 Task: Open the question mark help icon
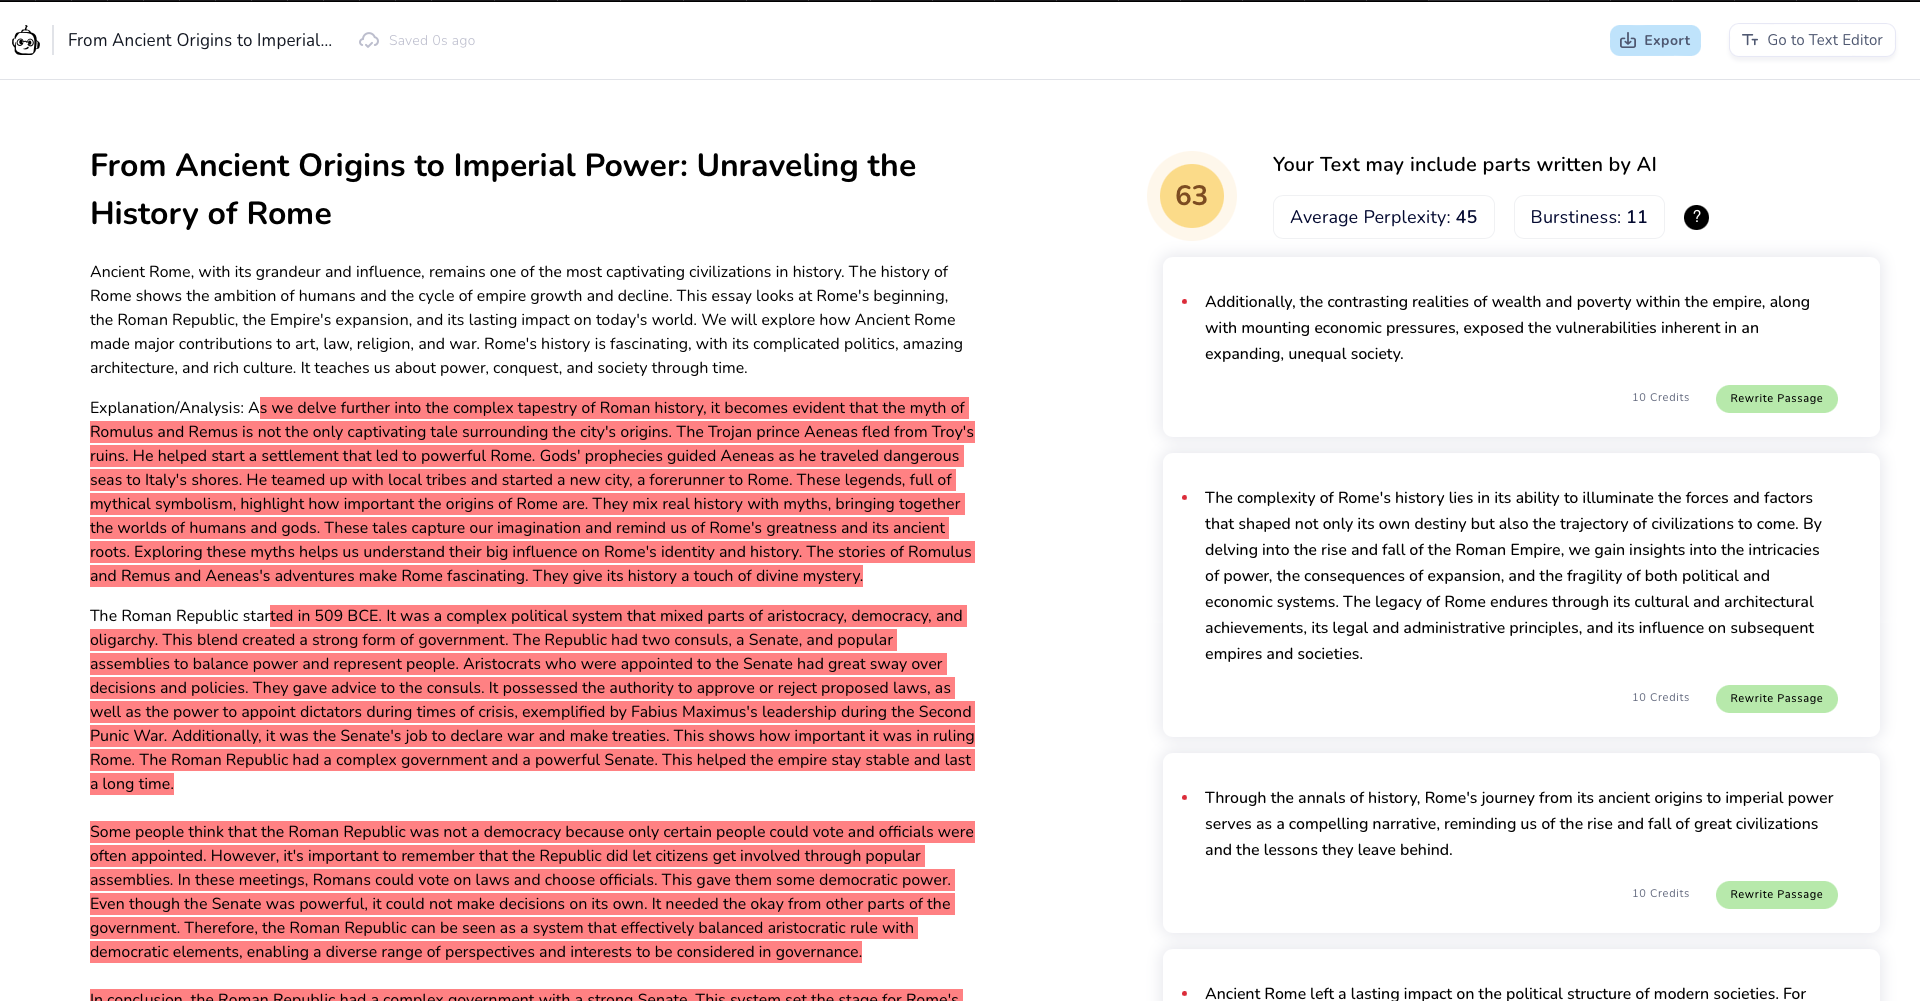click(x=1696, y=217)
